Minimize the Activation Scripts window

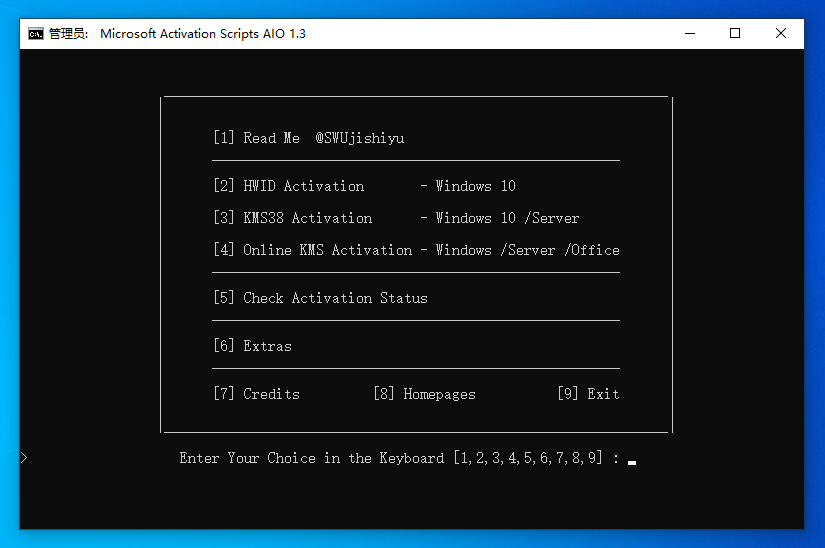pos(690,34)
